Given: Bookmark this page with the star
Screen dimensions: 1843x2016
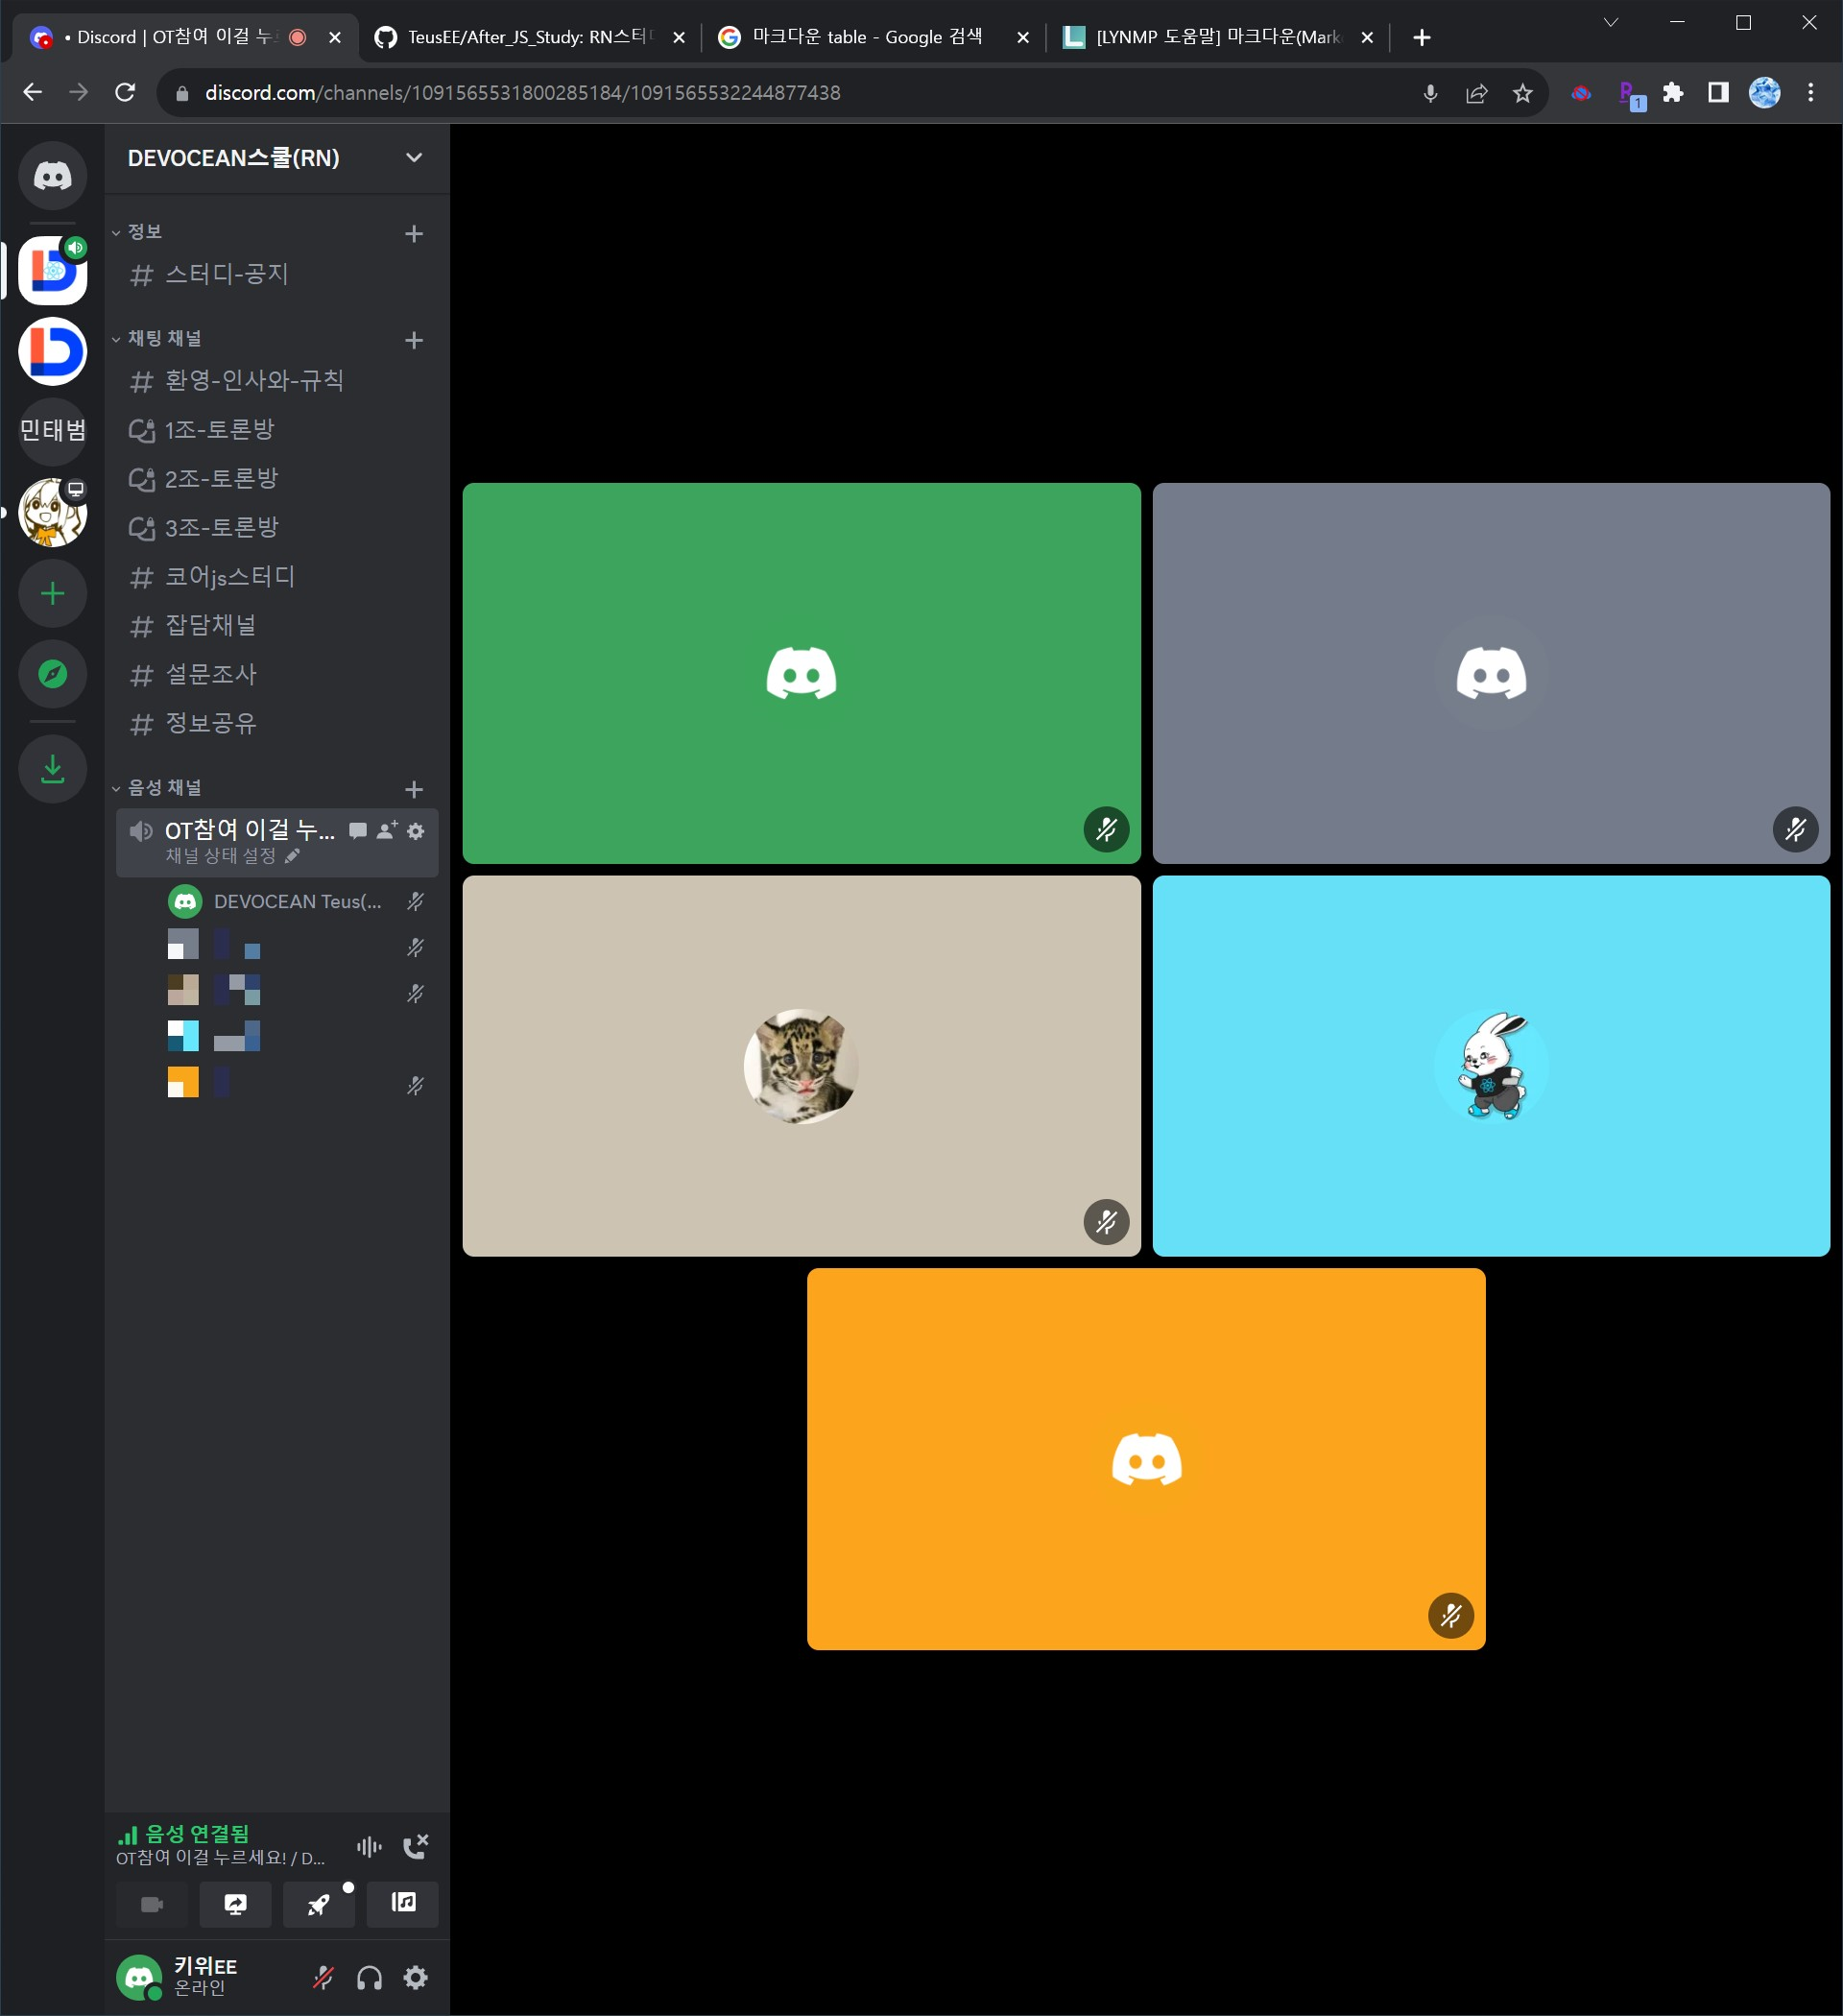Looking at the screenshot, I should pos(1522,93).
